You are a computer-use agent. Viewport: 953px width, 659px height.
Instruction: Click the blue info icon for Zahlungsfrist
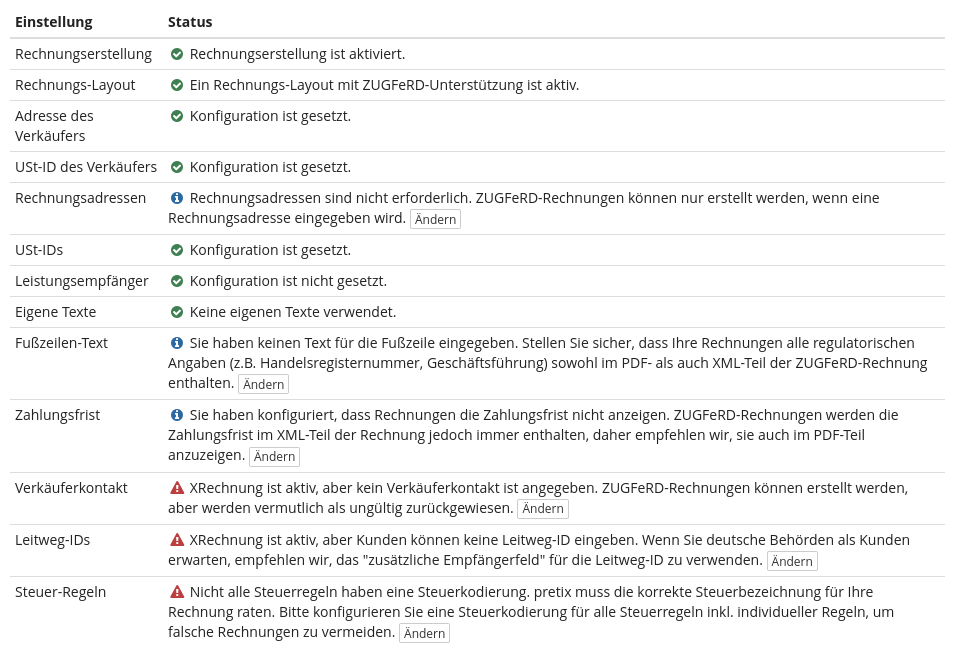[177, 415]
